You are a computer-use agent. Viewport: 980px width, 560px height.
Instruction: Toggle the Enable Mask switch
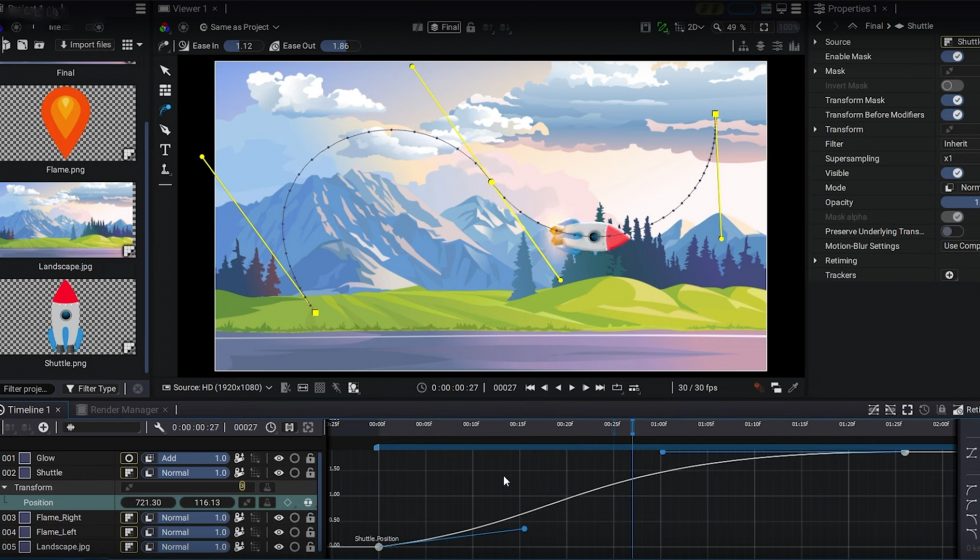click(952, 56)
